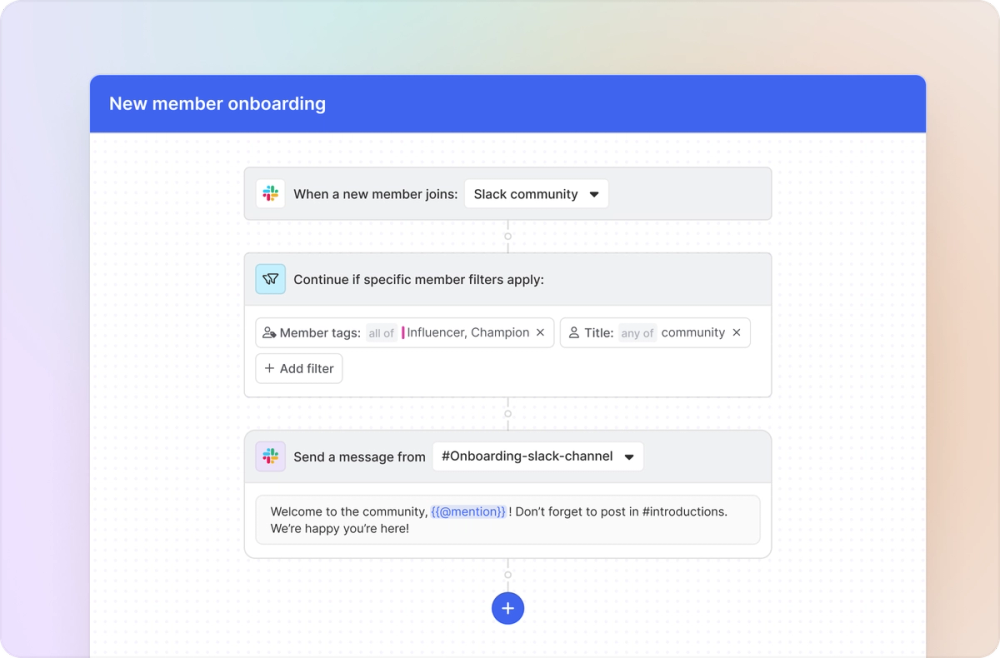Click the pink tag color marker
Screen dimensions: 1000x658
pos(403,333)
